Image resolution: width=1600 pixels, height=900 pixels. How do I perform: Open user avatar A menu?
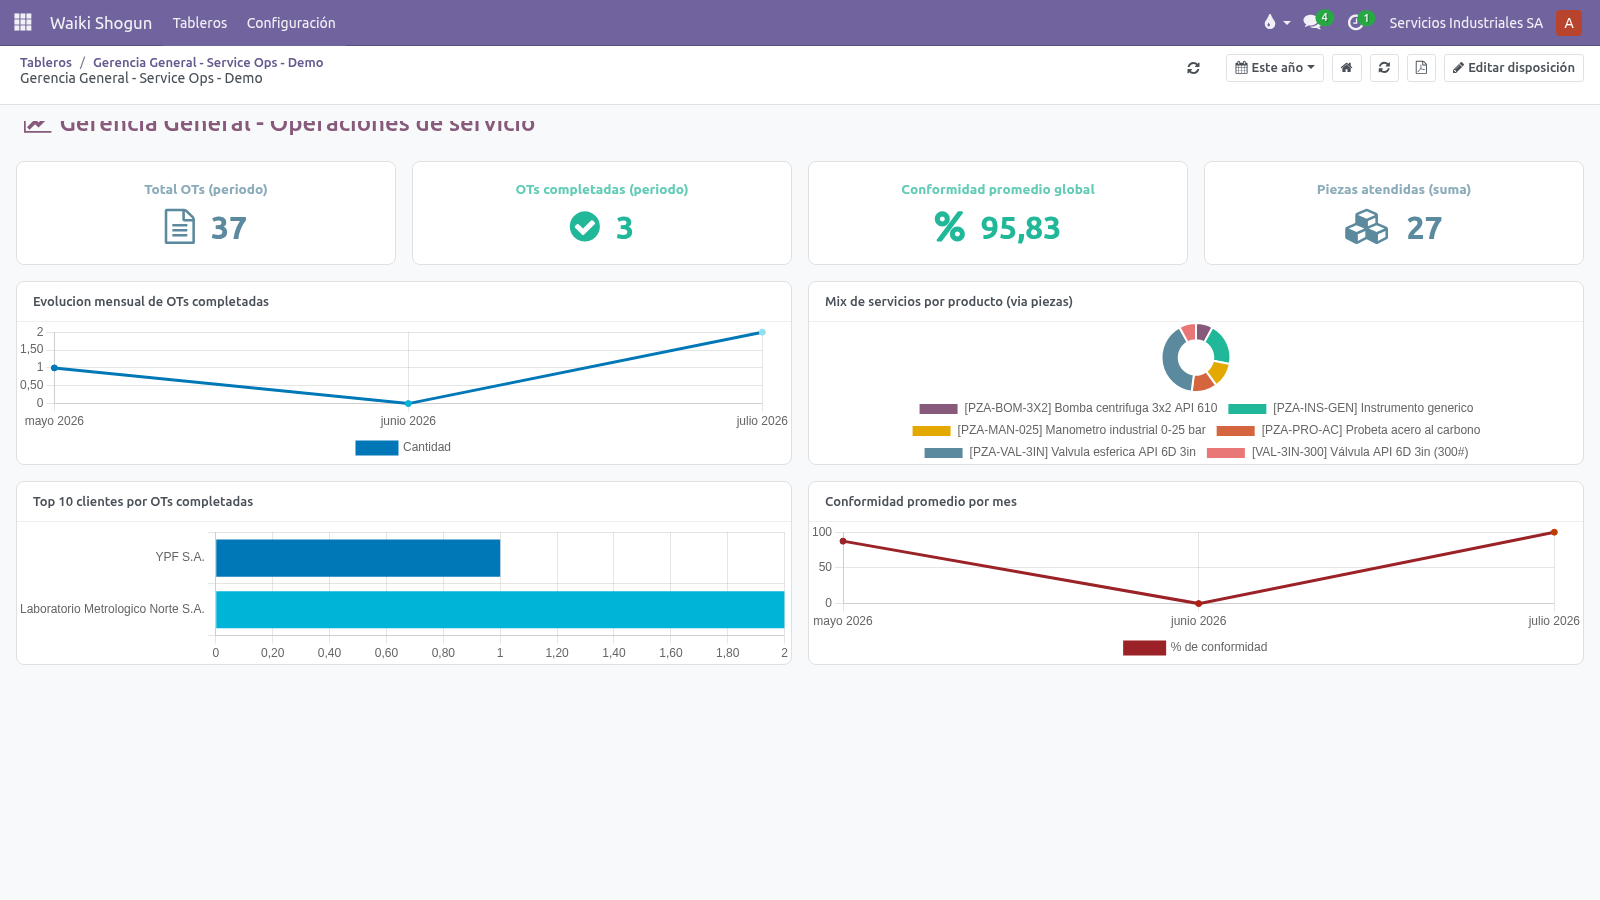click(1569, 22)
